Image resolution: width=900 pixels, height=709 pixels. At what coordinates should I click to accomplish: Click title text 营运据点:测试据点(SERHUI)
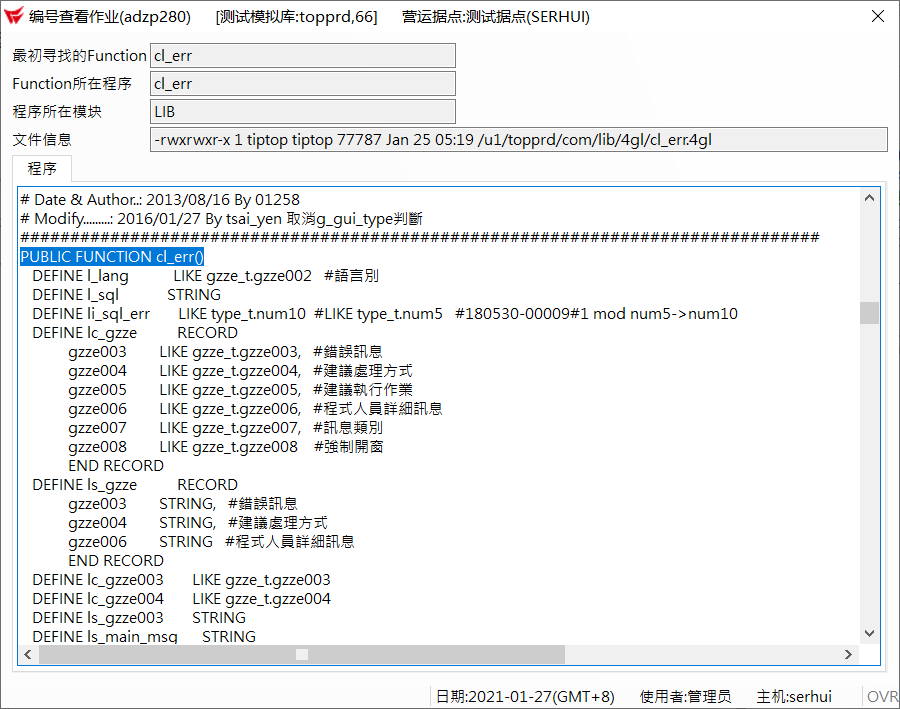495,17
